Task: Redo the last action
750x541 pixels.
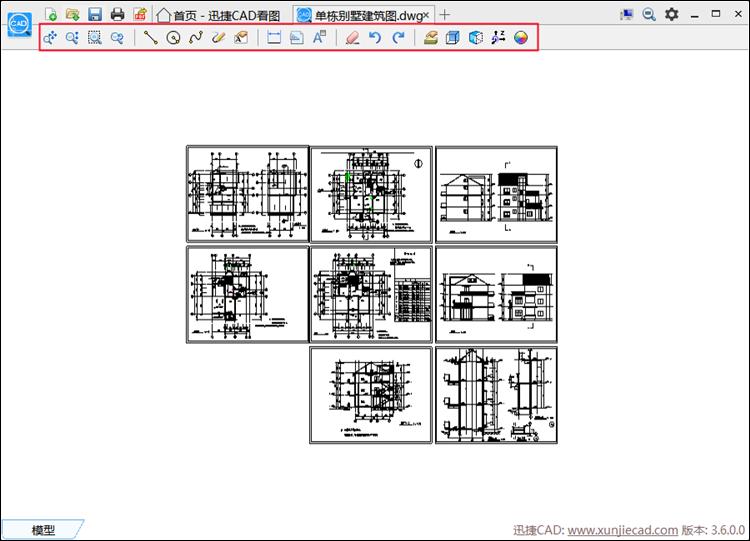Action: click(x=398, y=37)
